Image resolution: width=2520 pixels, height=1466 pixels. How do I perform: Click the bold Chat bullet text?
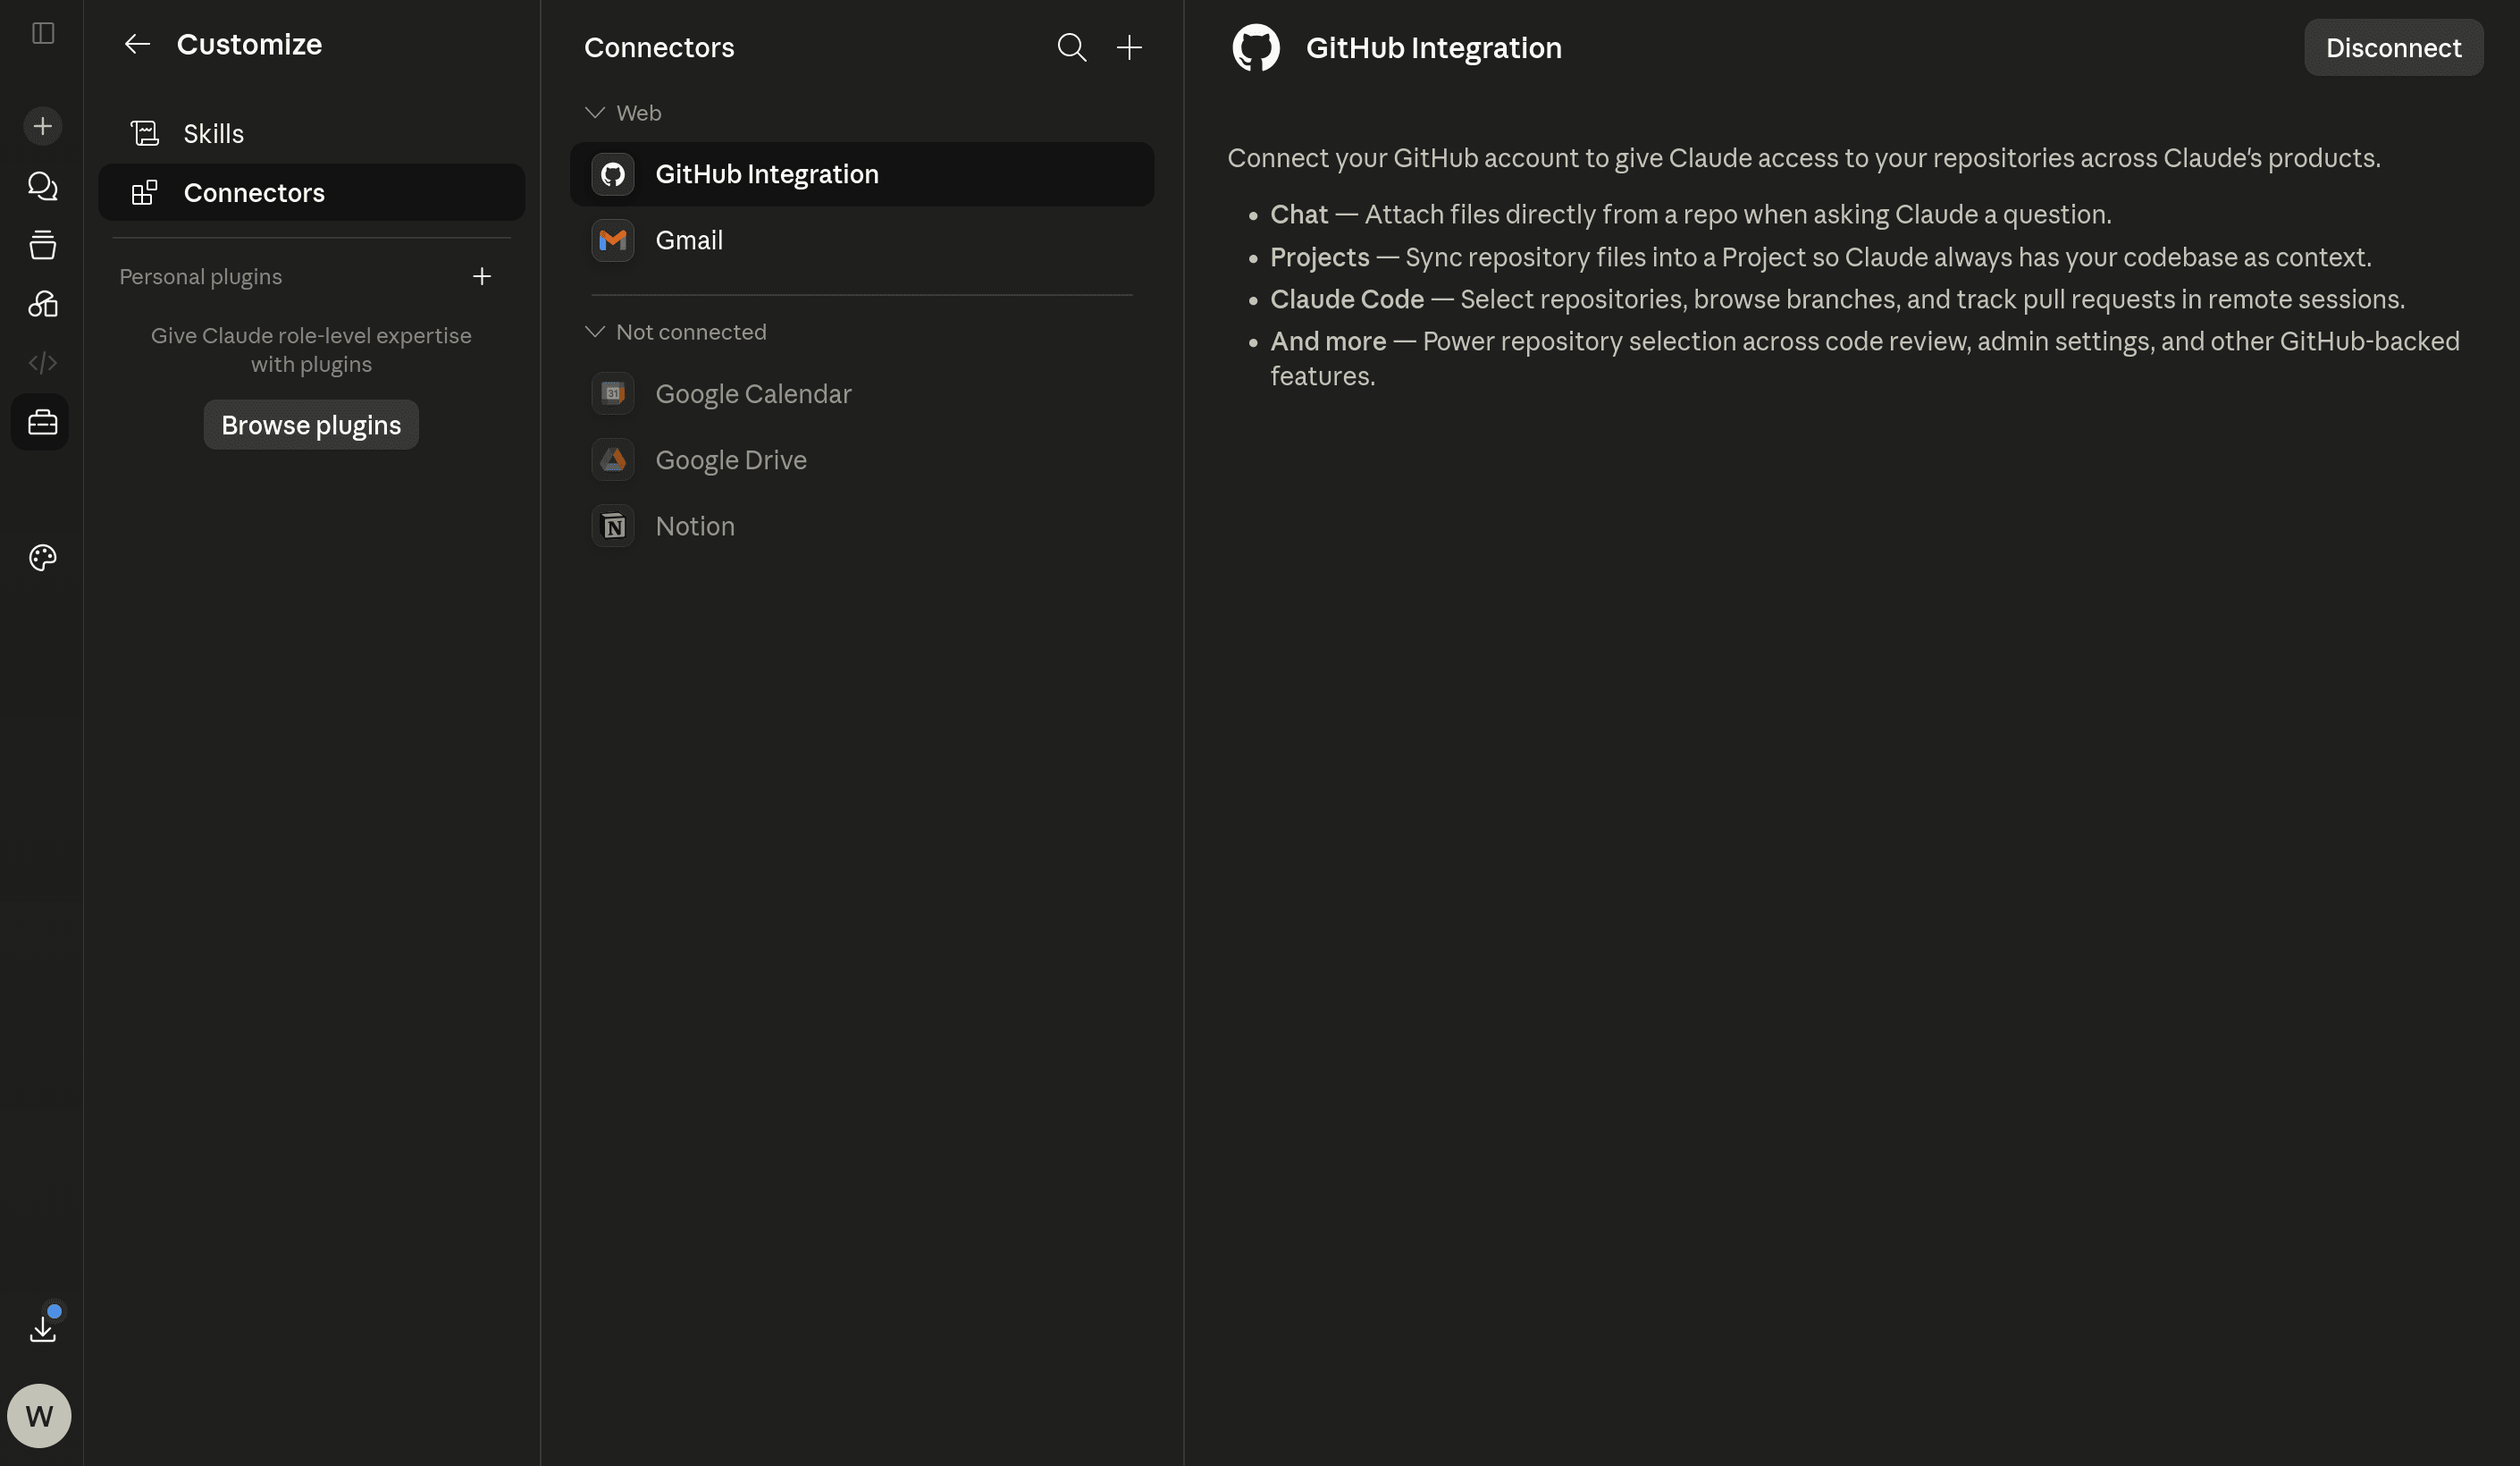1299,214
